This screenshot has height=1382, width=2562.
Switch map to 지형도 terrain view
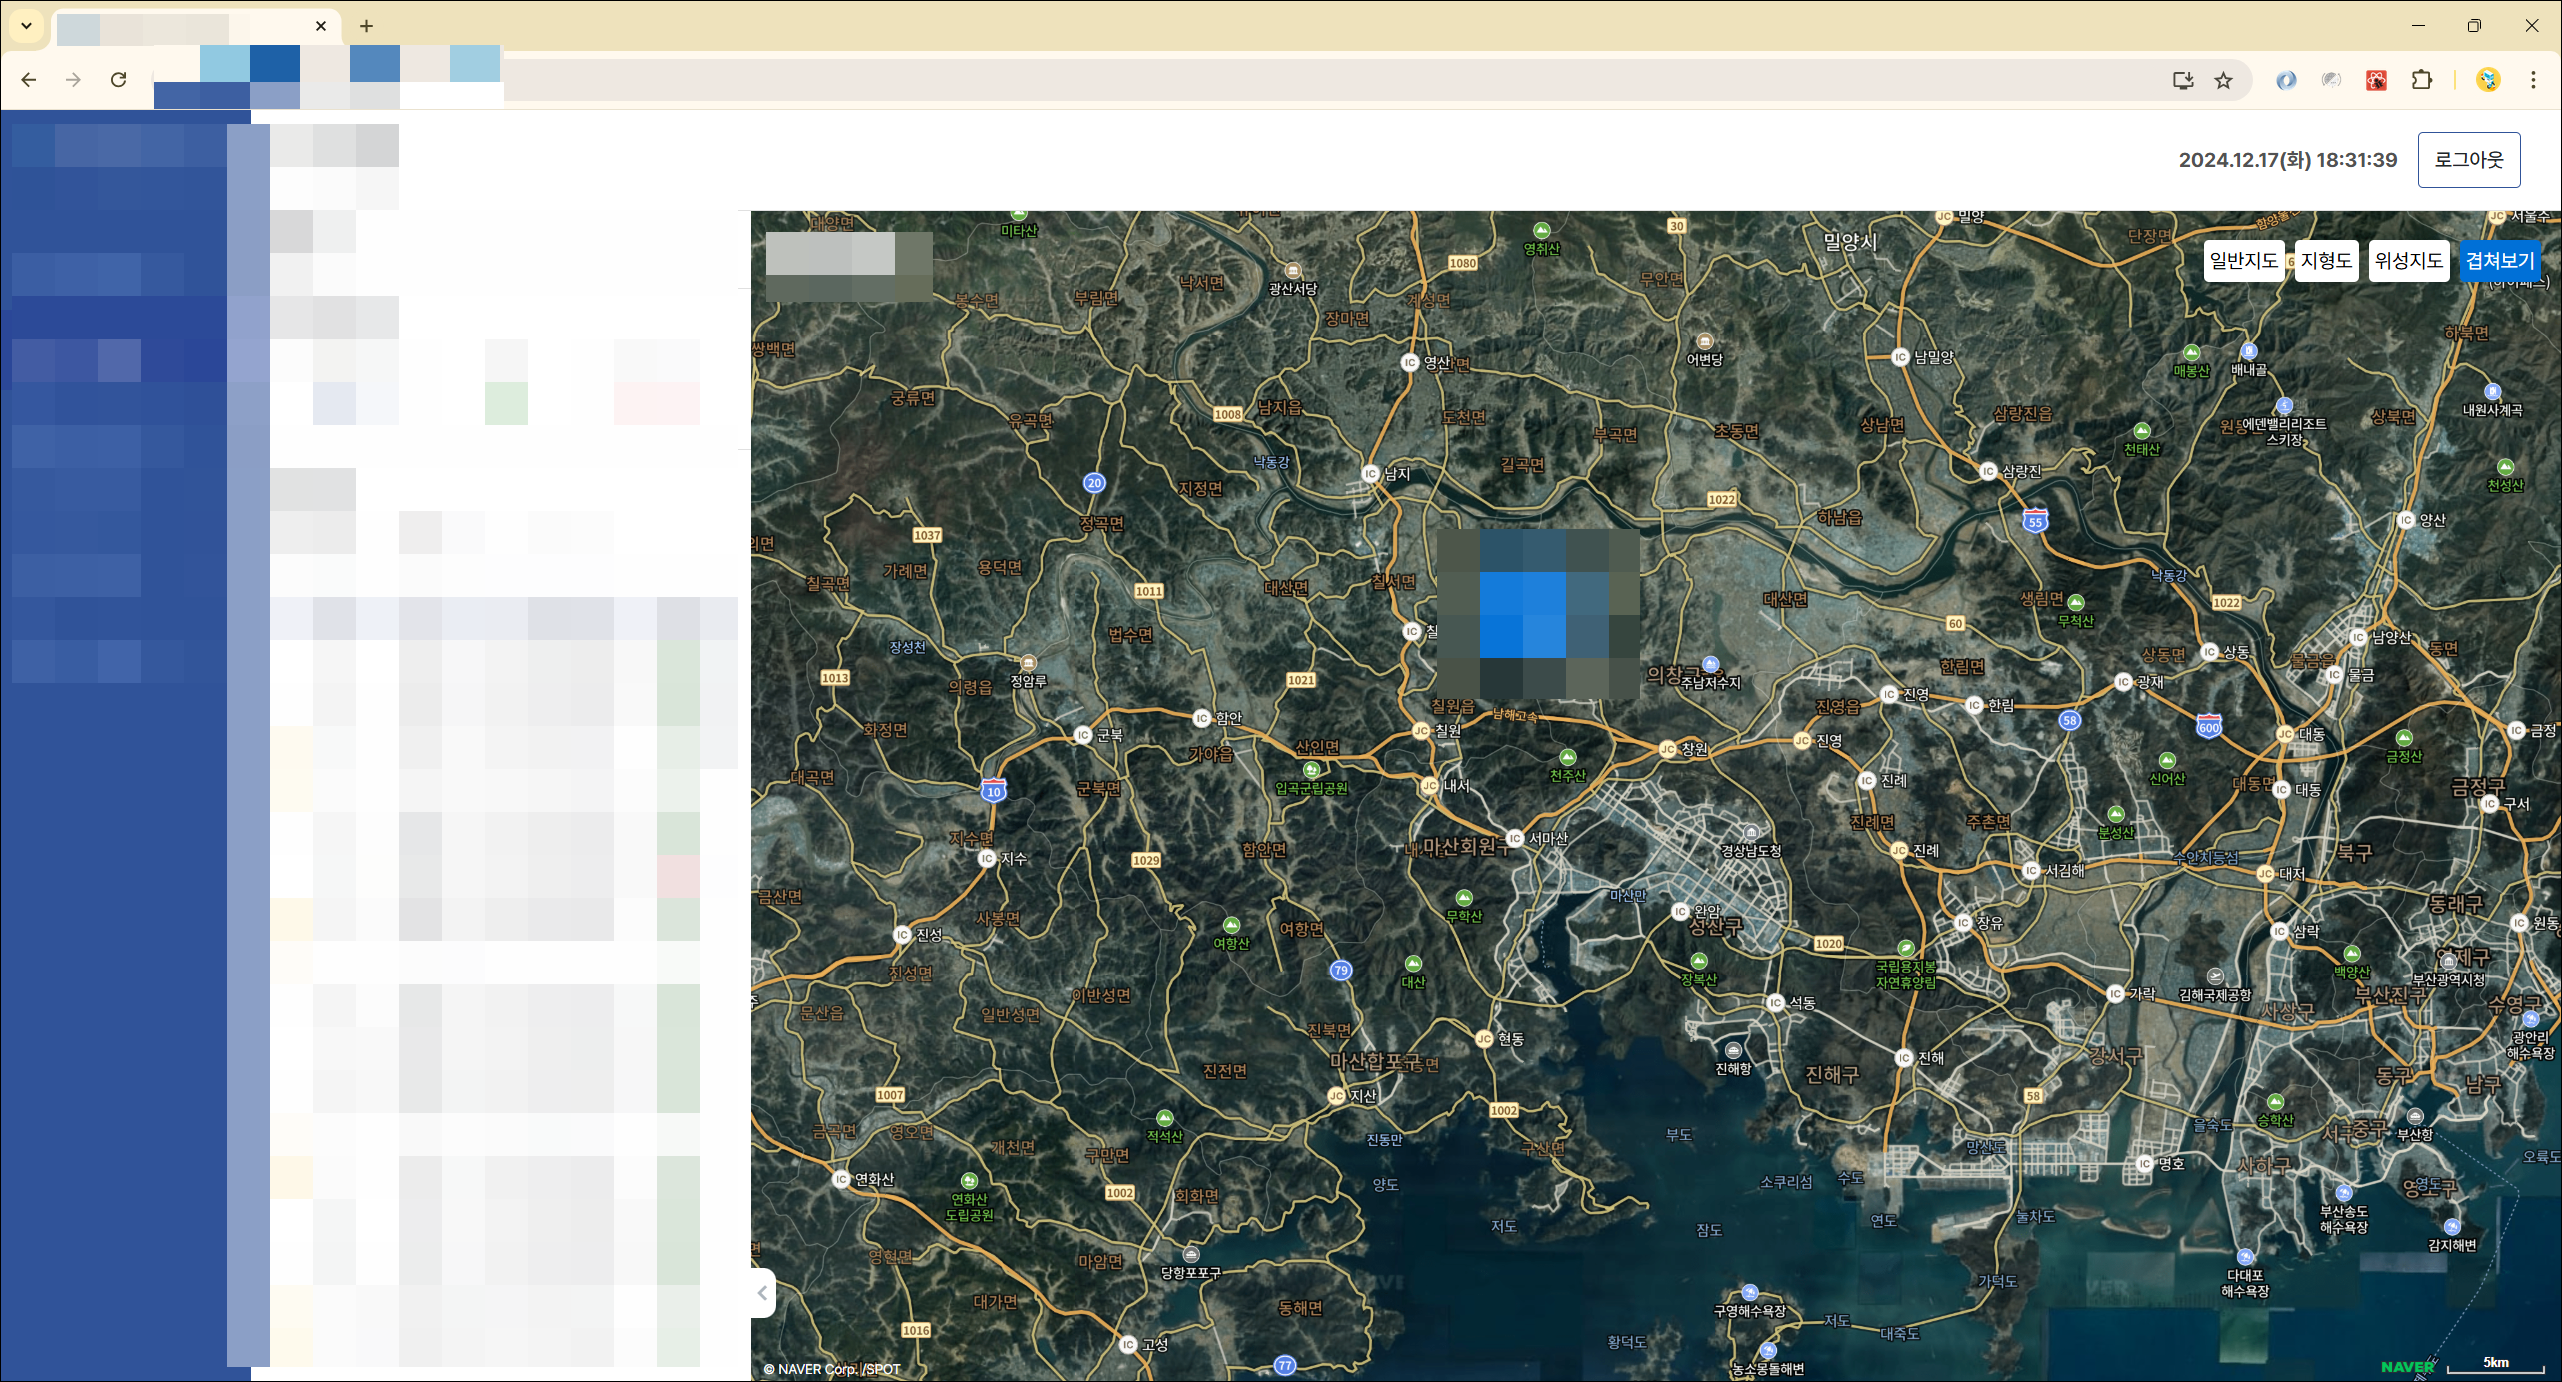(x=2326, y=261)
